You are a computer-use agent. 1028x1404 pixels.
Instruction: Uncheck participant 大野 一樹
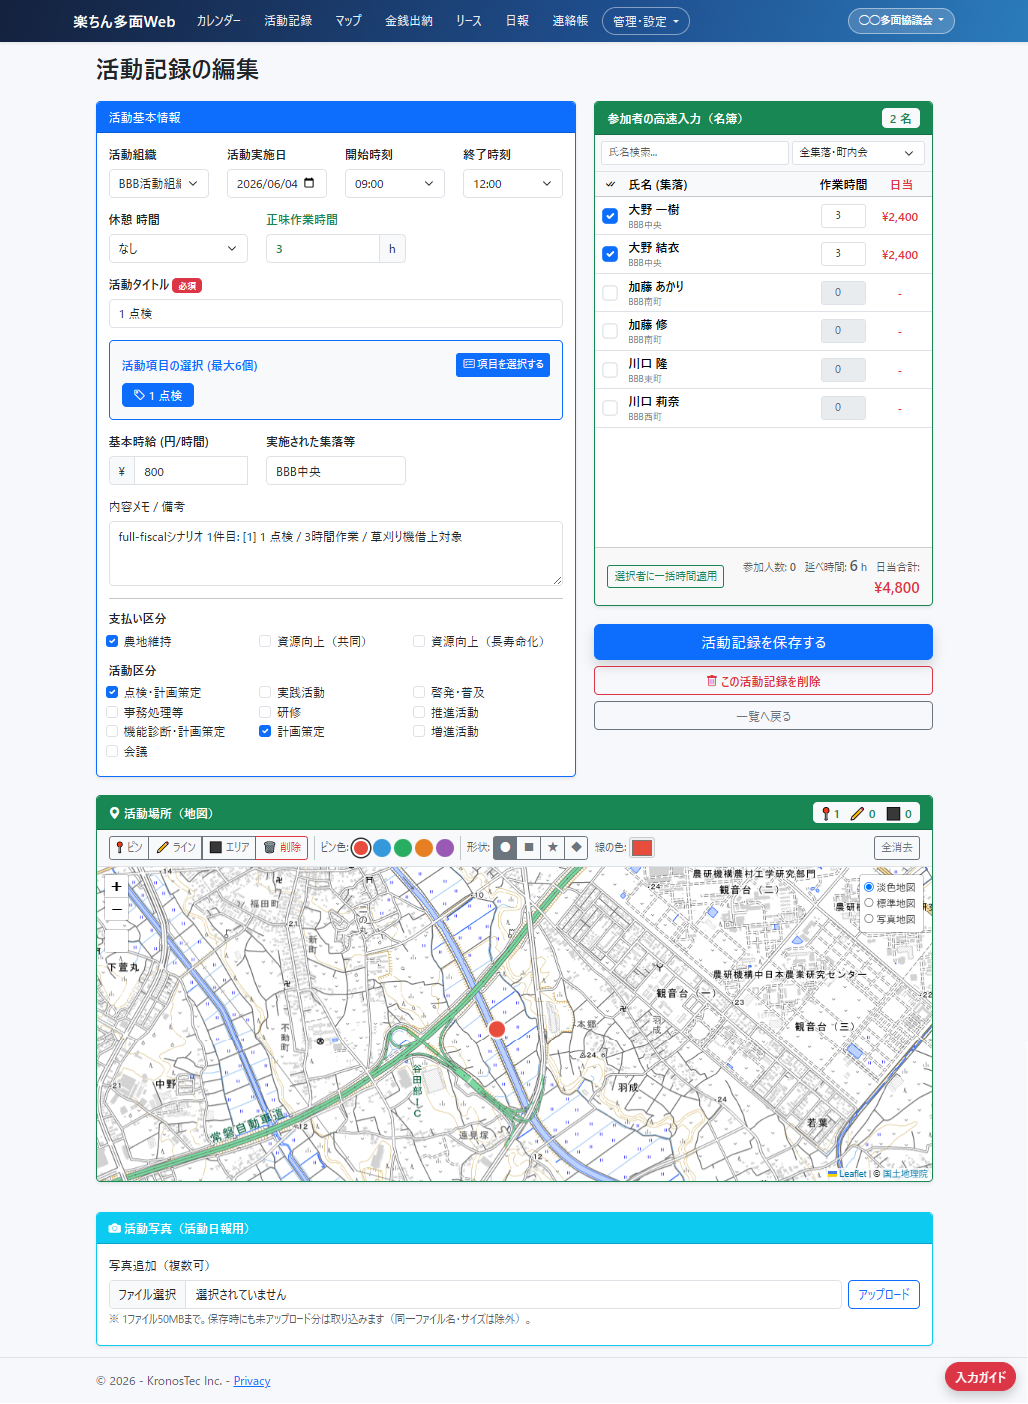coord(610,216)
